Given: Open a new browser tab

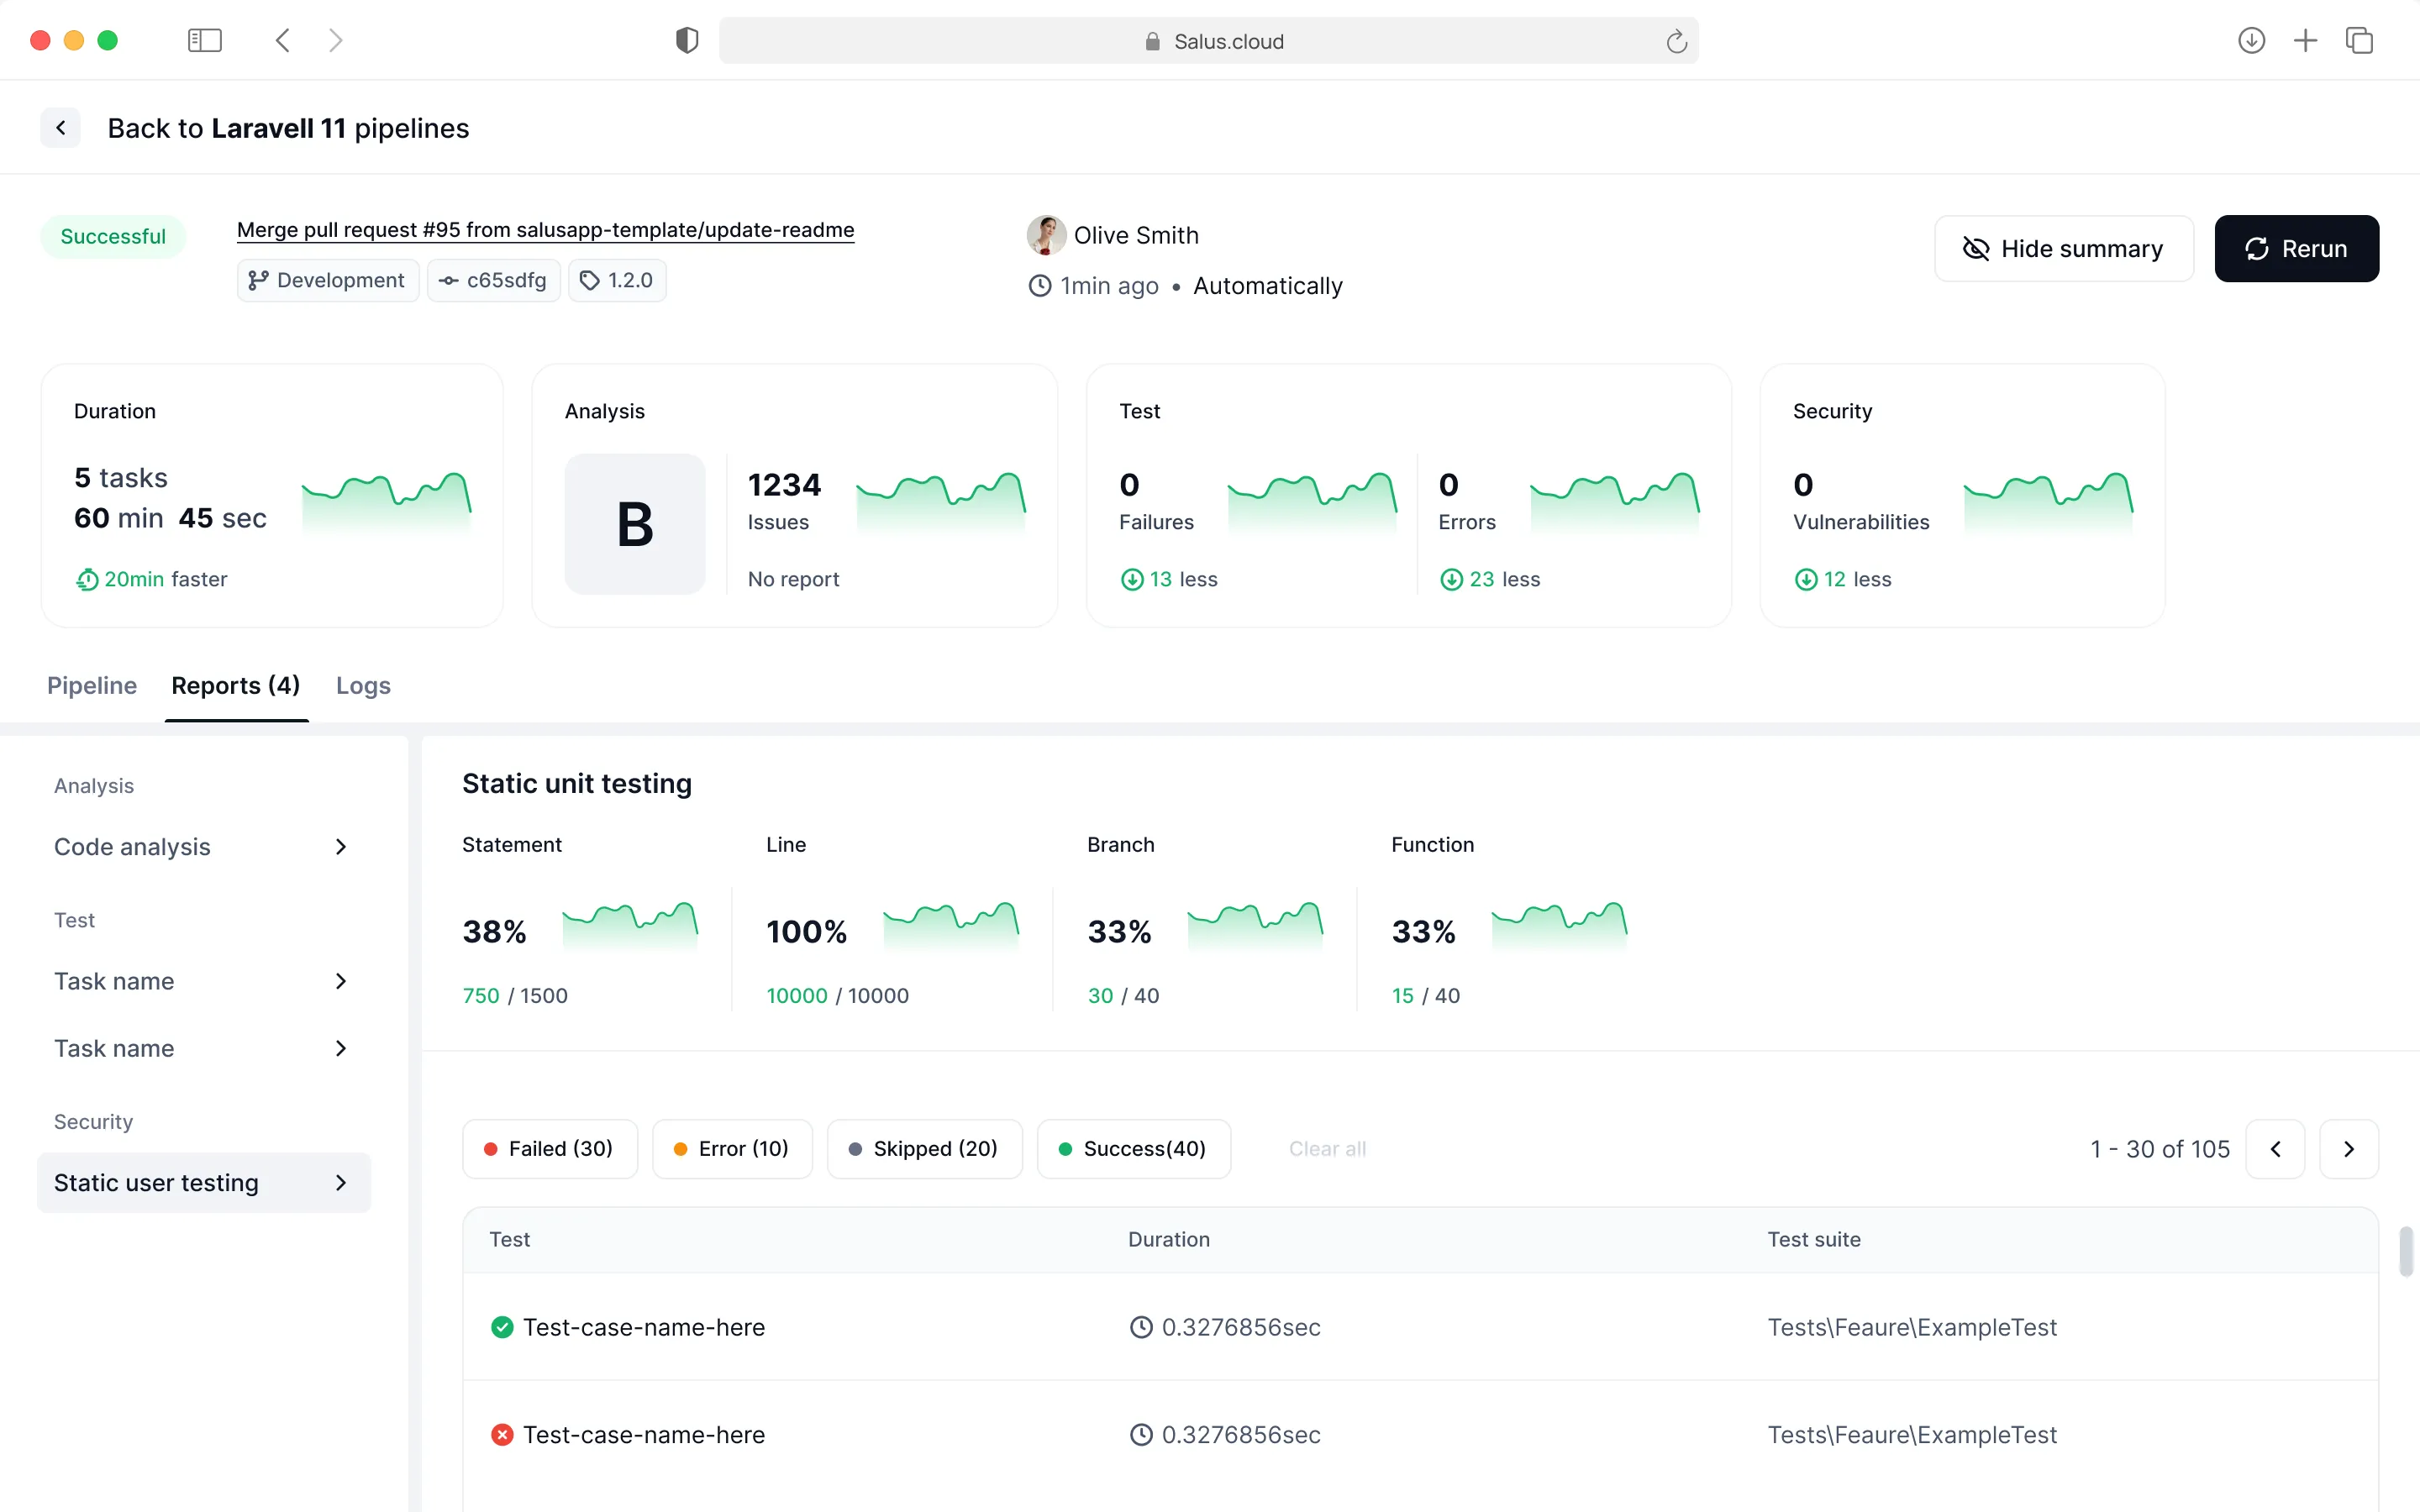Looking at the screenshot, I should (2305, 40).
